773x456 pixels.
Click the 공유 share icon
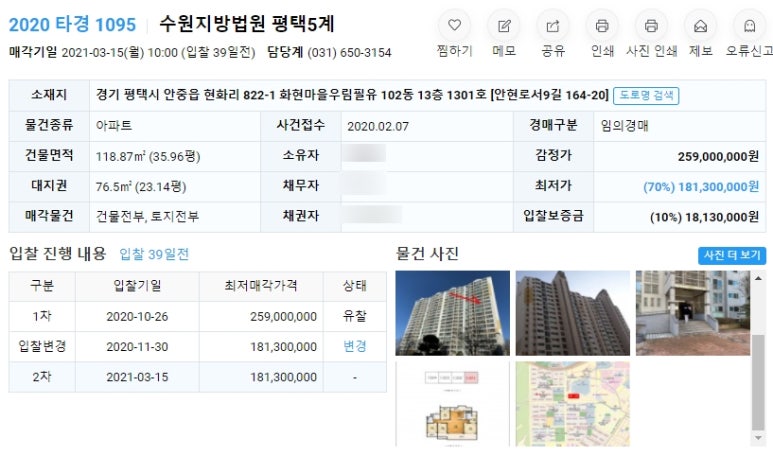pyautogui.click(x=553, y=26)
